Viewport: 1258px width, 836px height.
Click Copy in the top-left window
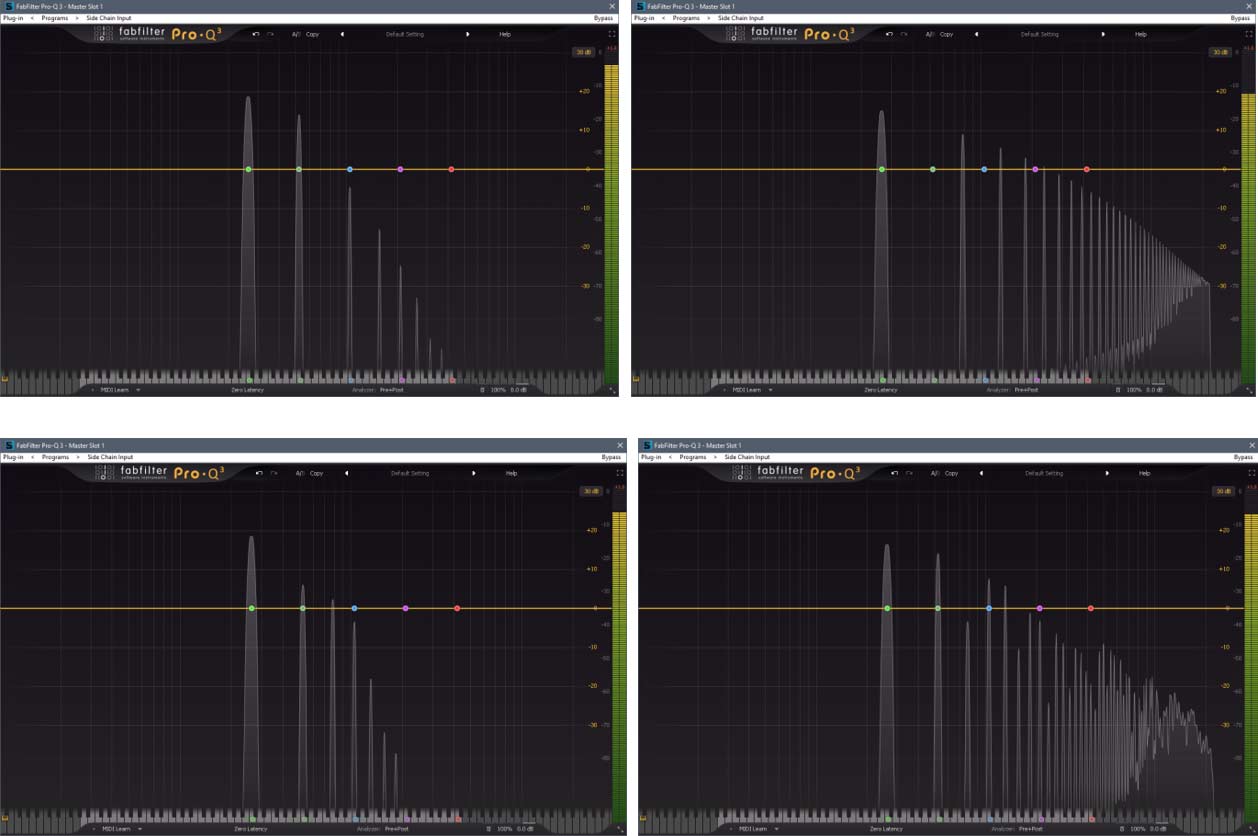[313, 34]
